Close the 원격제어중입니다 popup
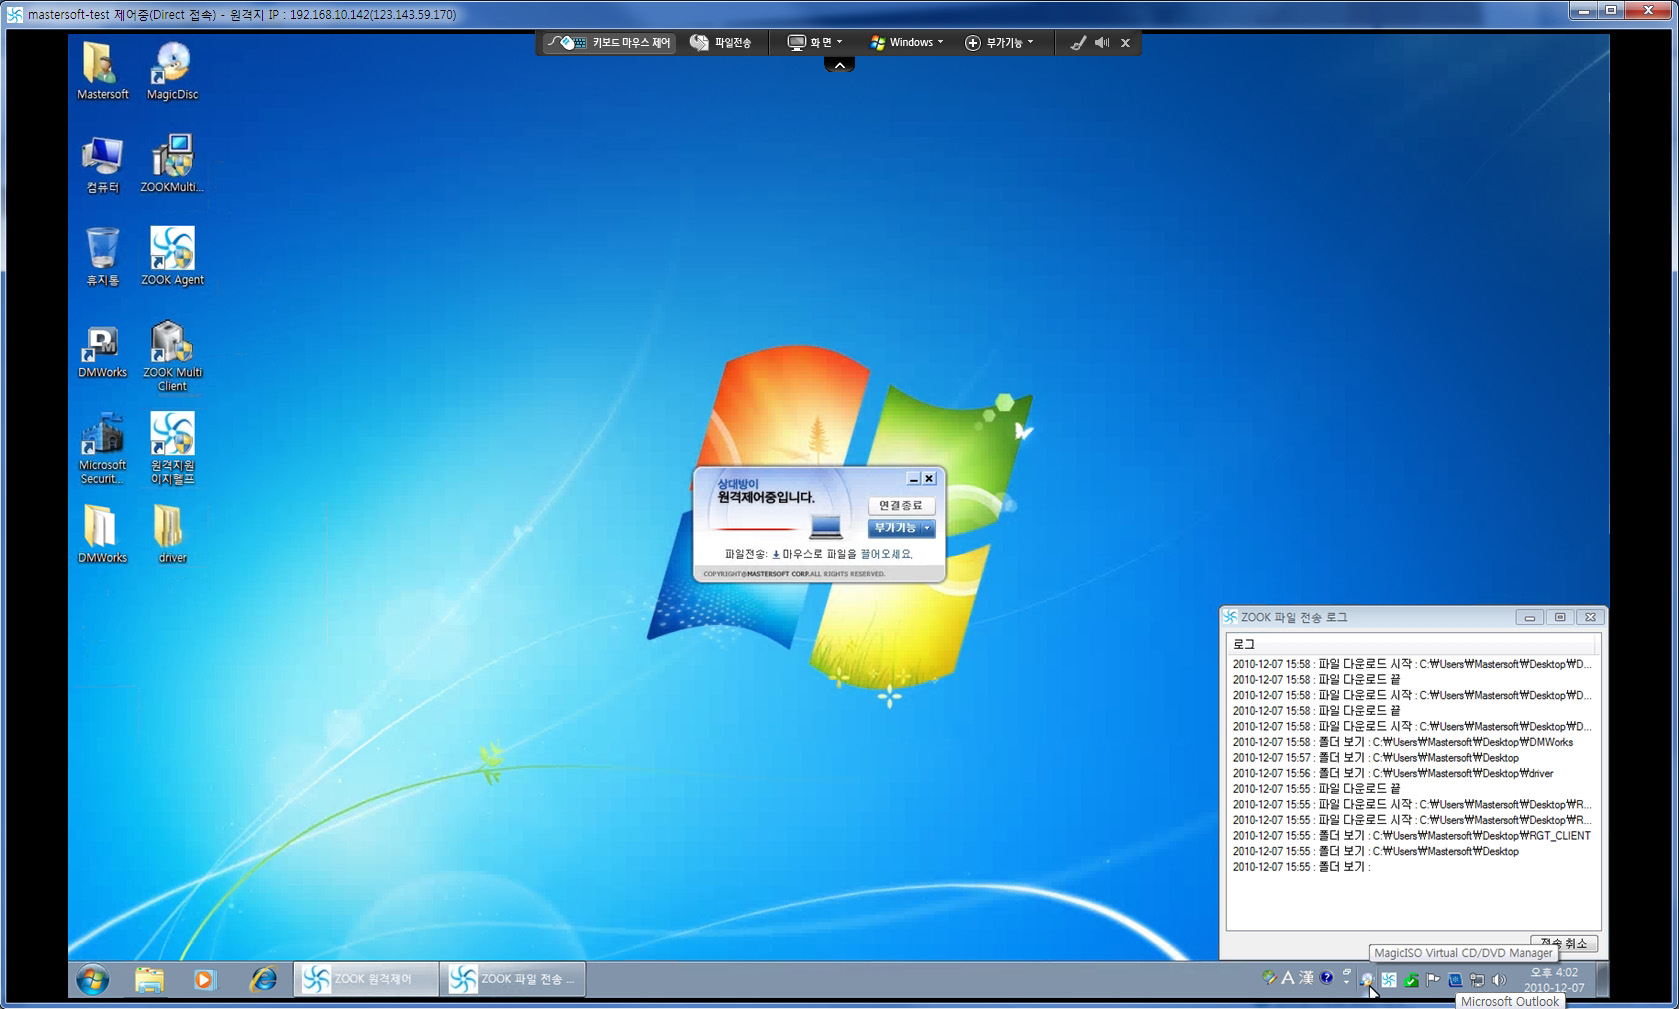Screen dimensions: 1679x1009 [x=929, y=479]
